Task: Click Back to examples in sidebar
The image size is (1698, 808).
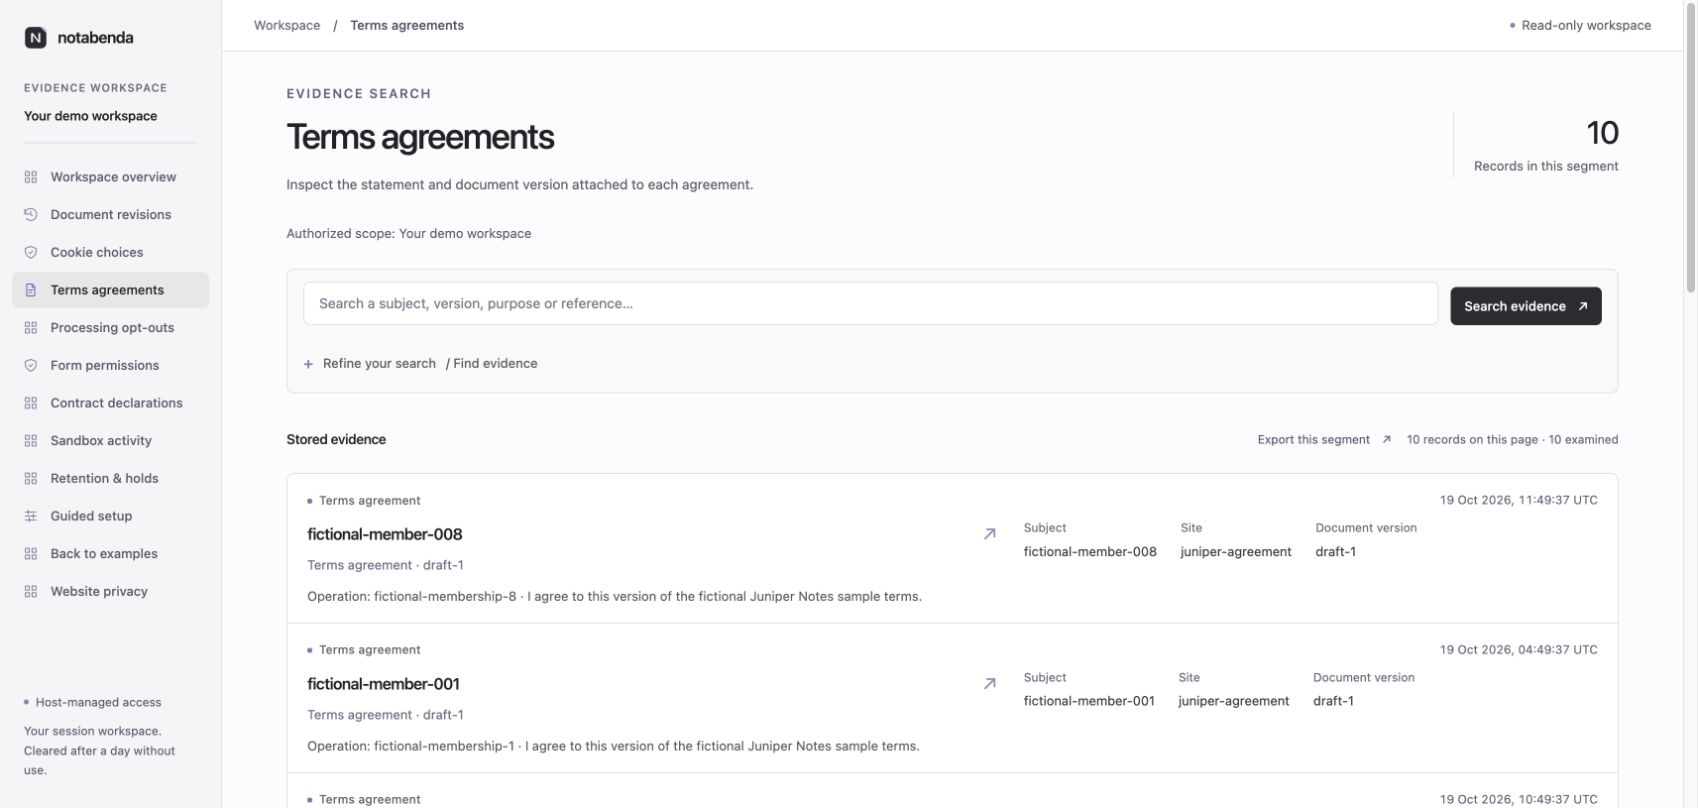Action: [x=110, y=554]
